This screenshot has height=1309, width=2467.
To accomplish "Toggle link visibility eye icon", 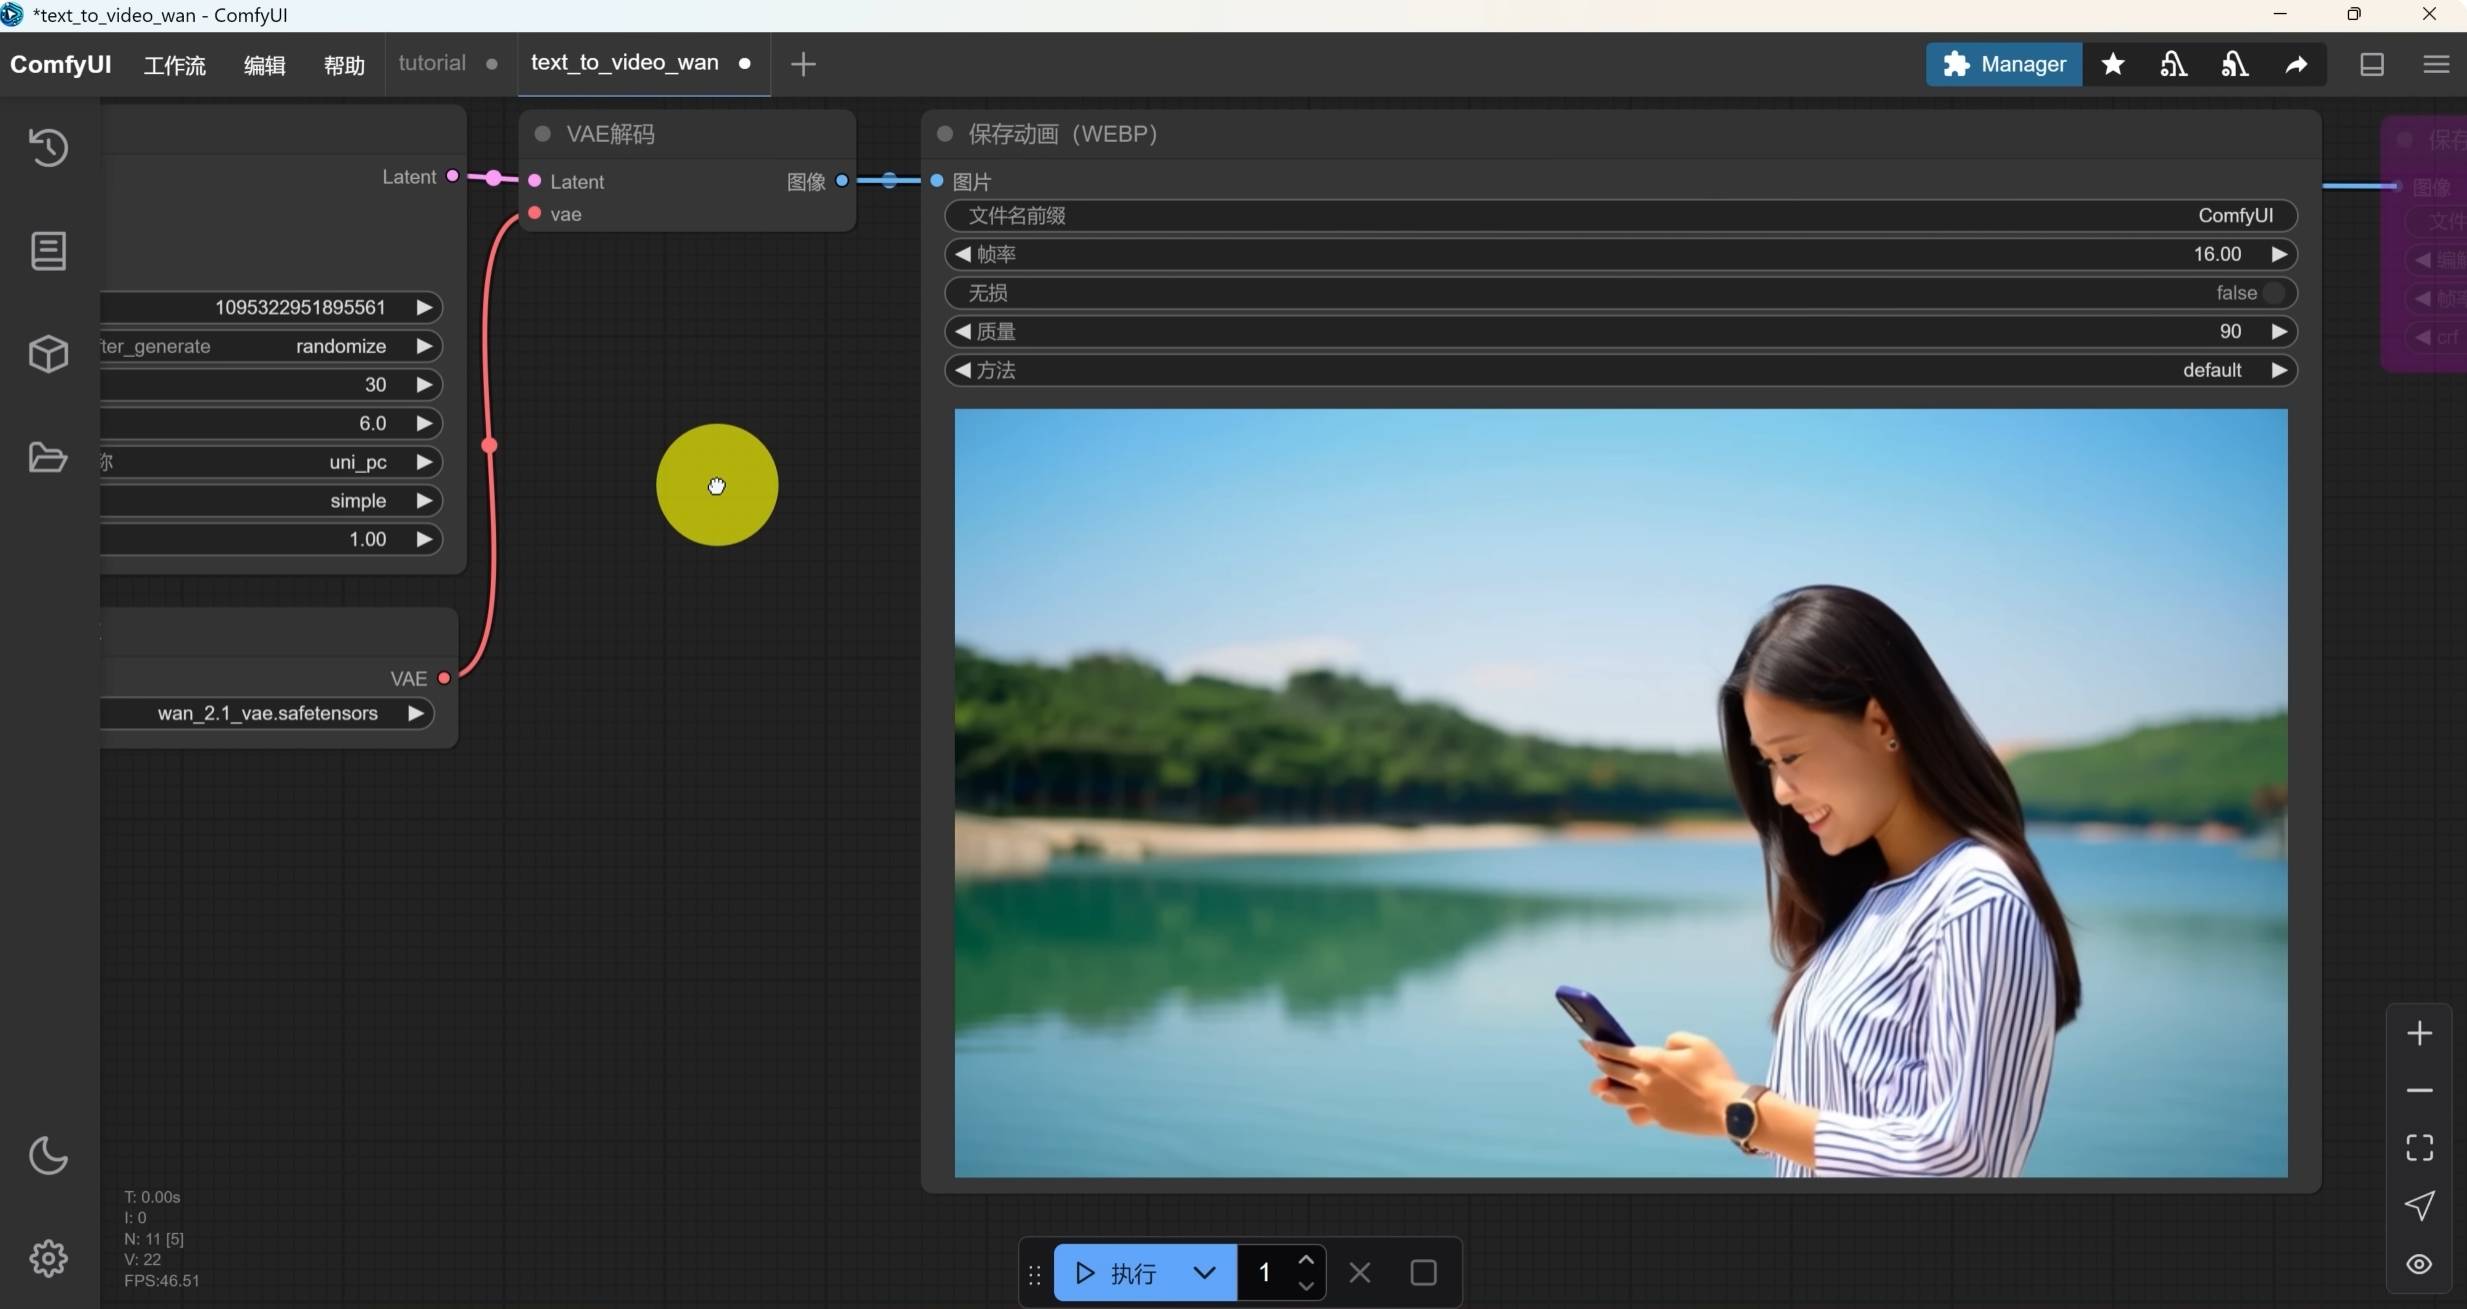I will [2419, 1264].
